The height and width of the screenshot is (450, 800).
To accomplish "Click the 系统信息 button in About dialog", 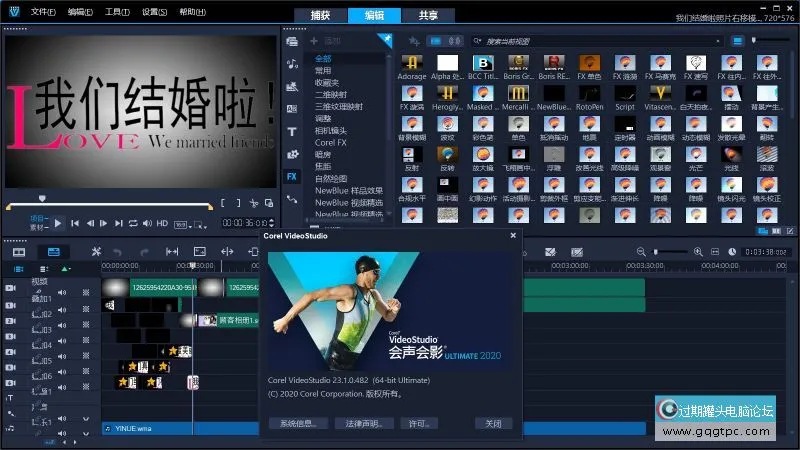I will tap(298, 423).
